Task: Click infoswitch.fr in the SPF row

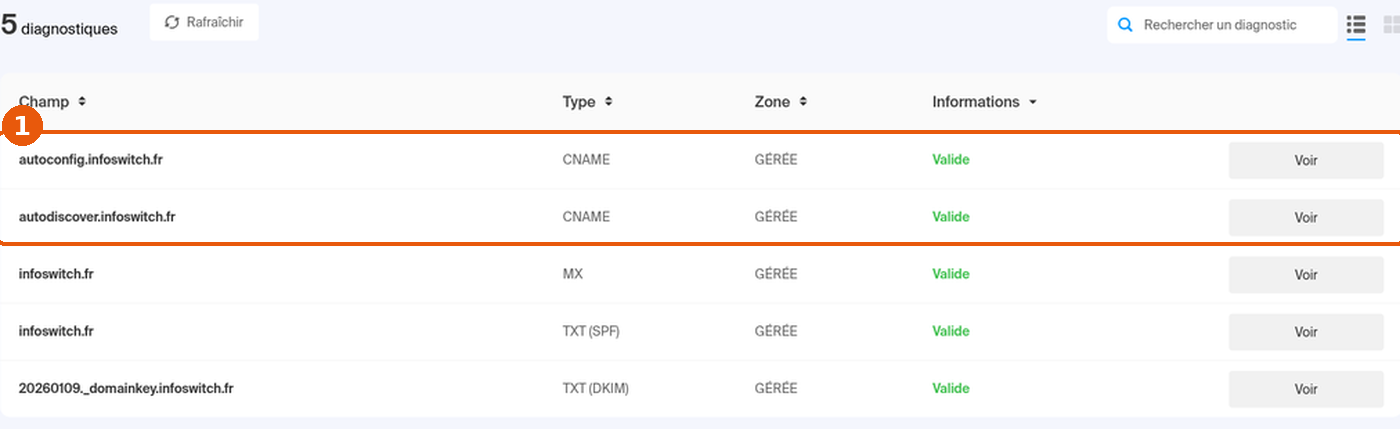Action: coord(56,331)
